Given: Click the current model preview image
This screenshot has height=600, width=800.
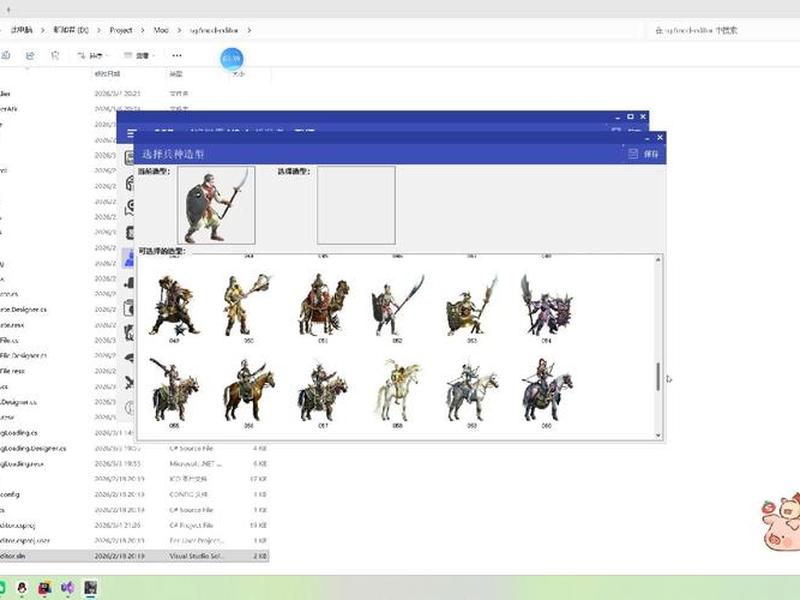Looking at the screenshot, I should pyautogui.click(x=216, y=205).
